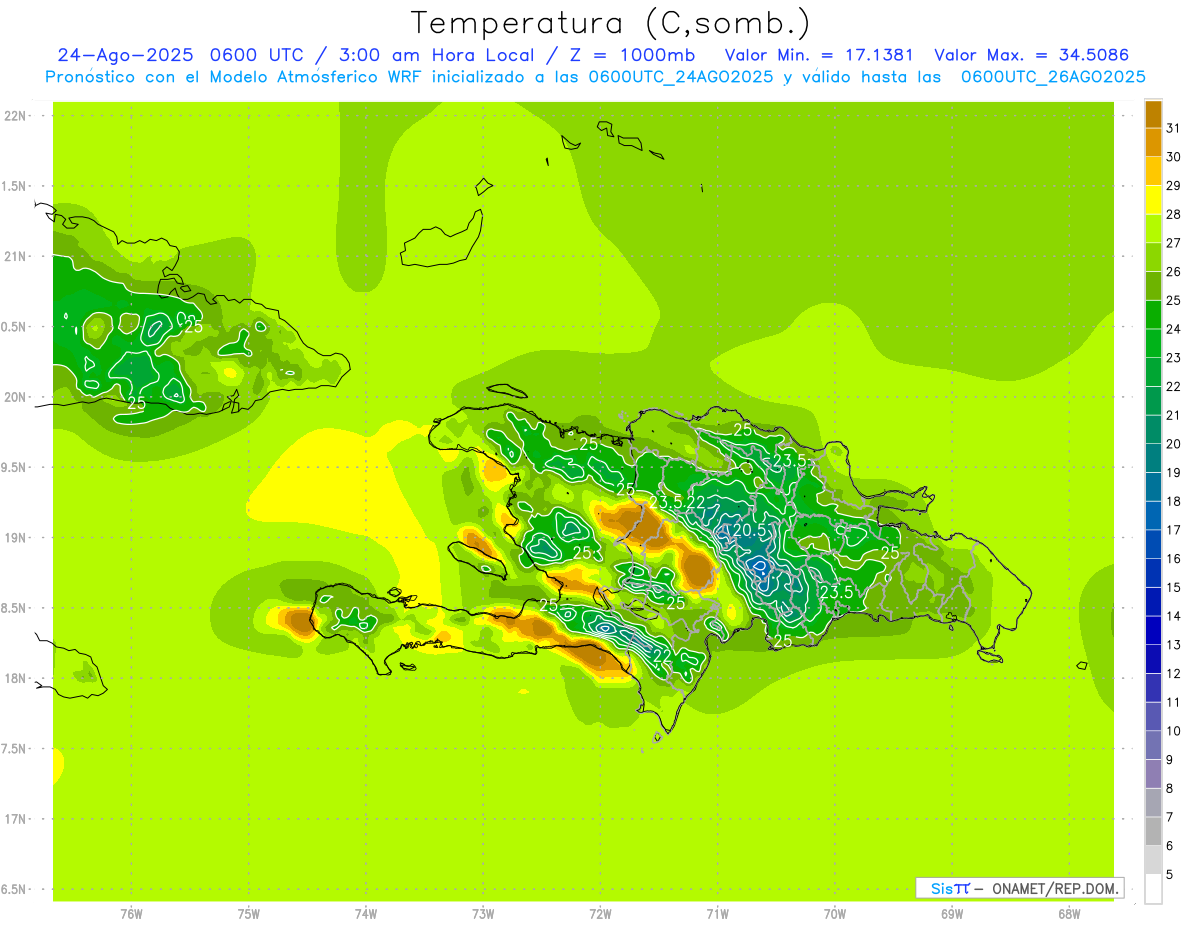Click the color scale label 15
1200x927 pixels.
point(1173,587)
